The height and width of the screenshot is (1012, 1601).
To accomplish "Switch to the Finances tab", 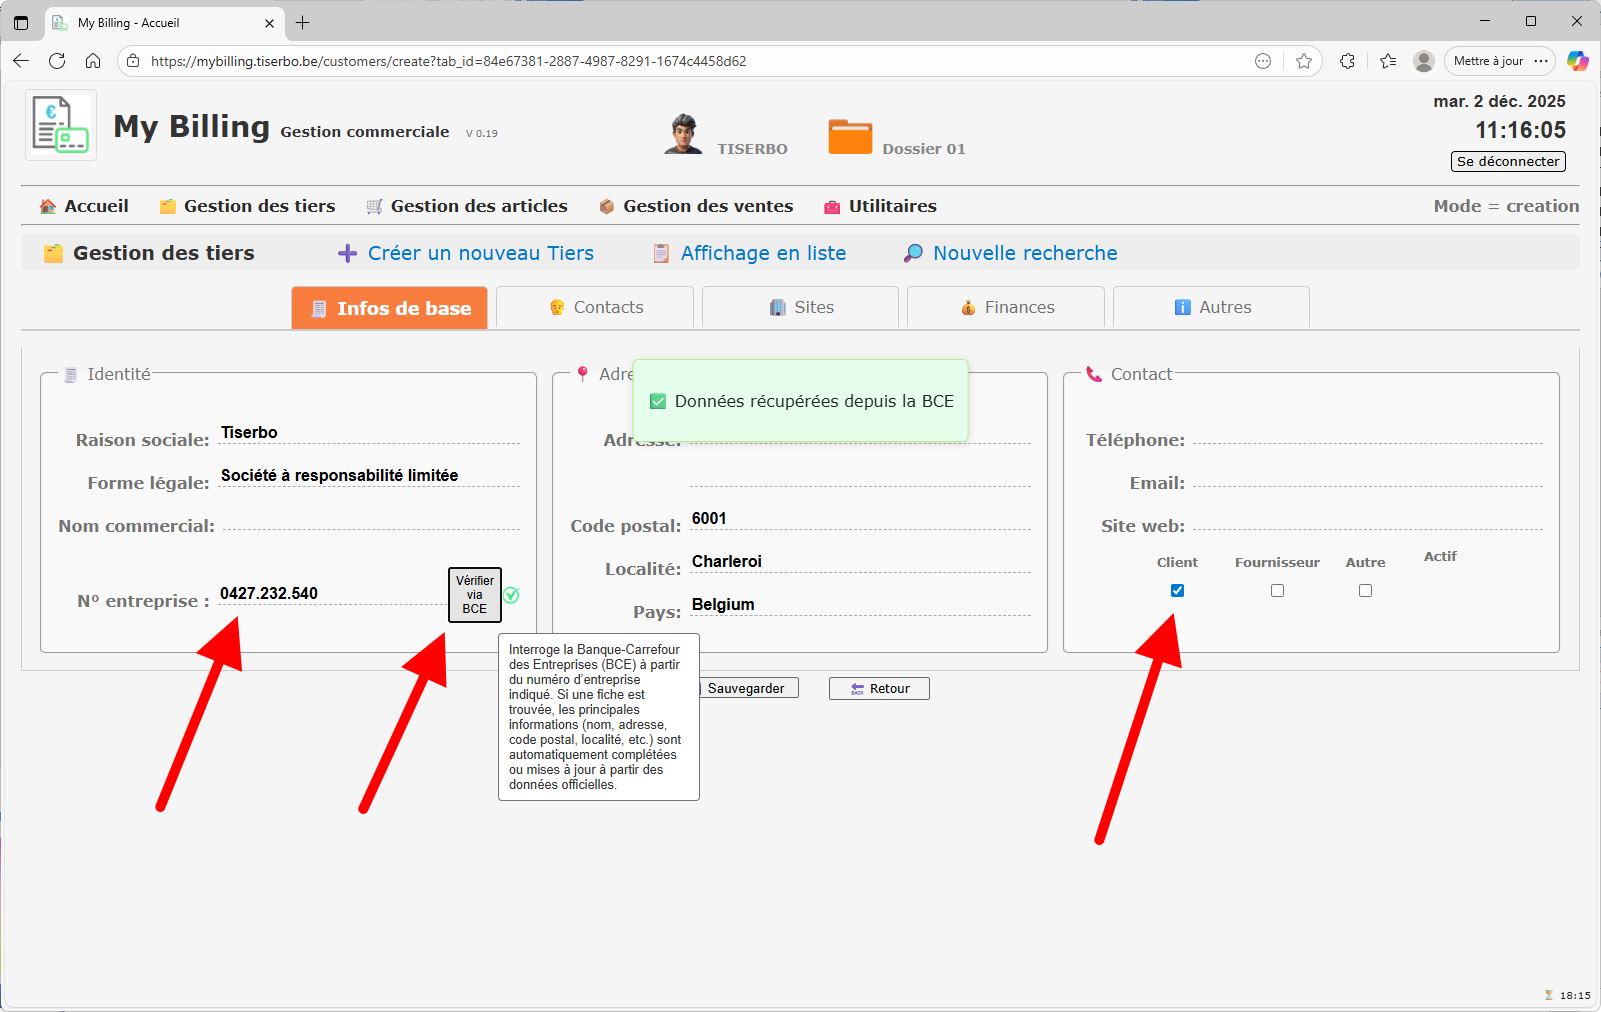I will tap(1006, 307).
